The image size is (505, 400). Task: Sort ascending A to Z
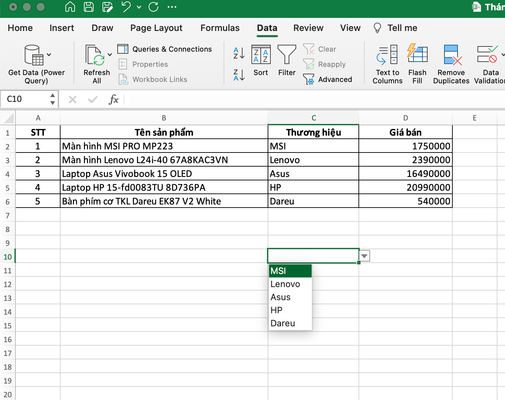pyautogui.click(x=239, y=53)
